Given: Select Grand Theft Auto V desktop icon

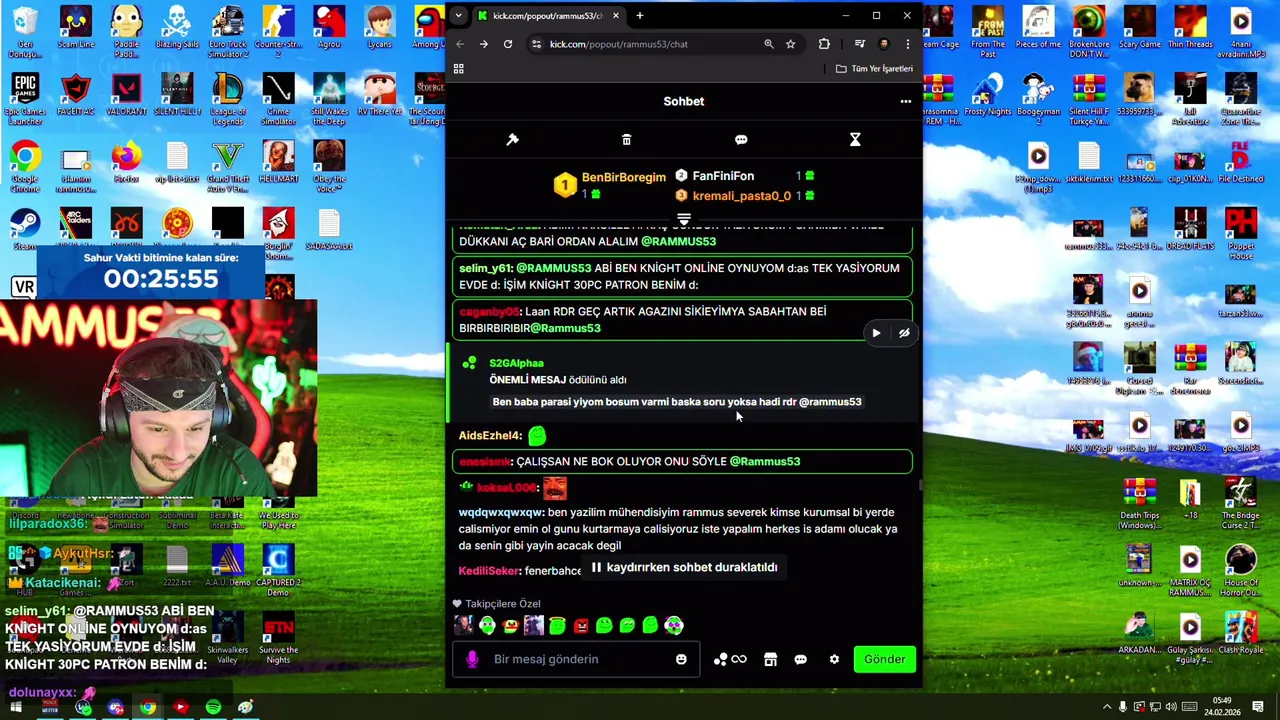Looking at the screenshot, I should (227, 167).
